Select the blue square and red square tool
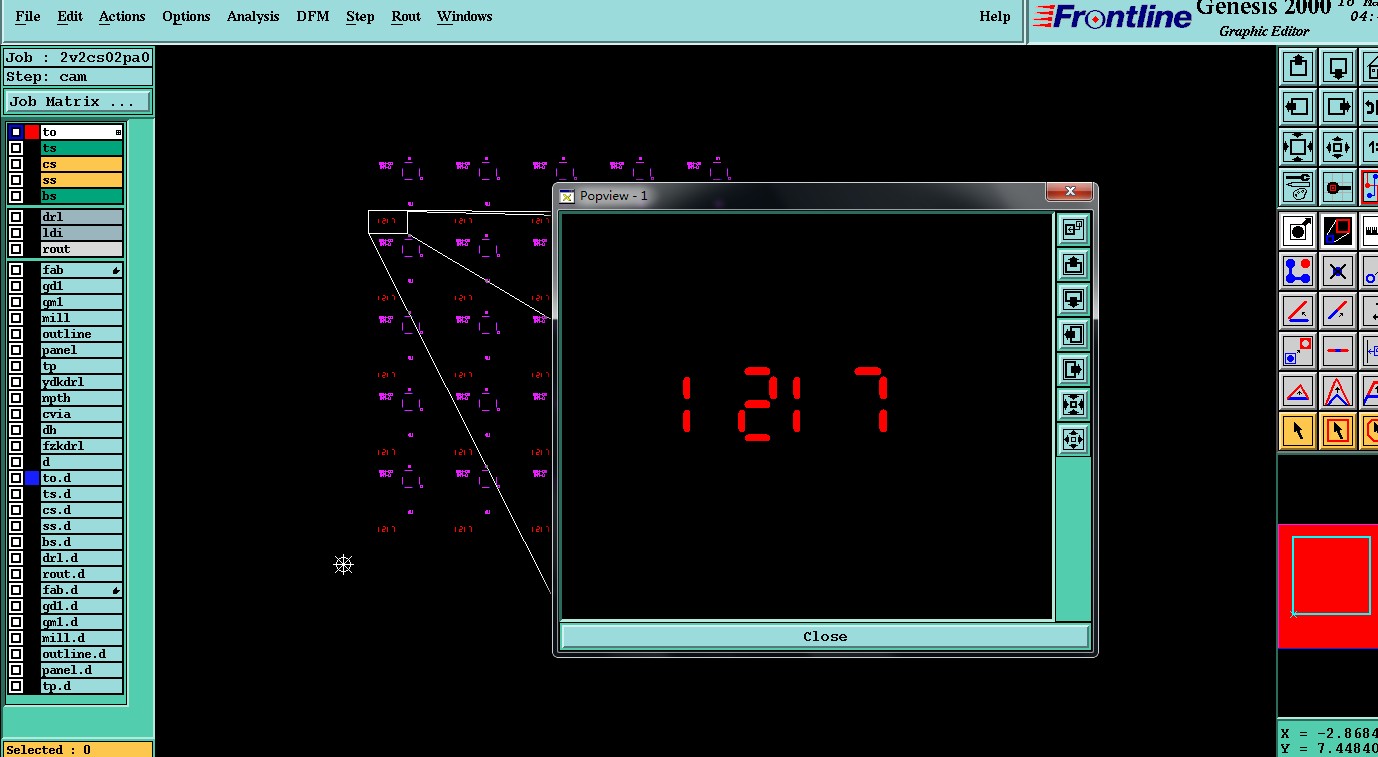This screenshot has height=757, width=1378. (1298, 351)
